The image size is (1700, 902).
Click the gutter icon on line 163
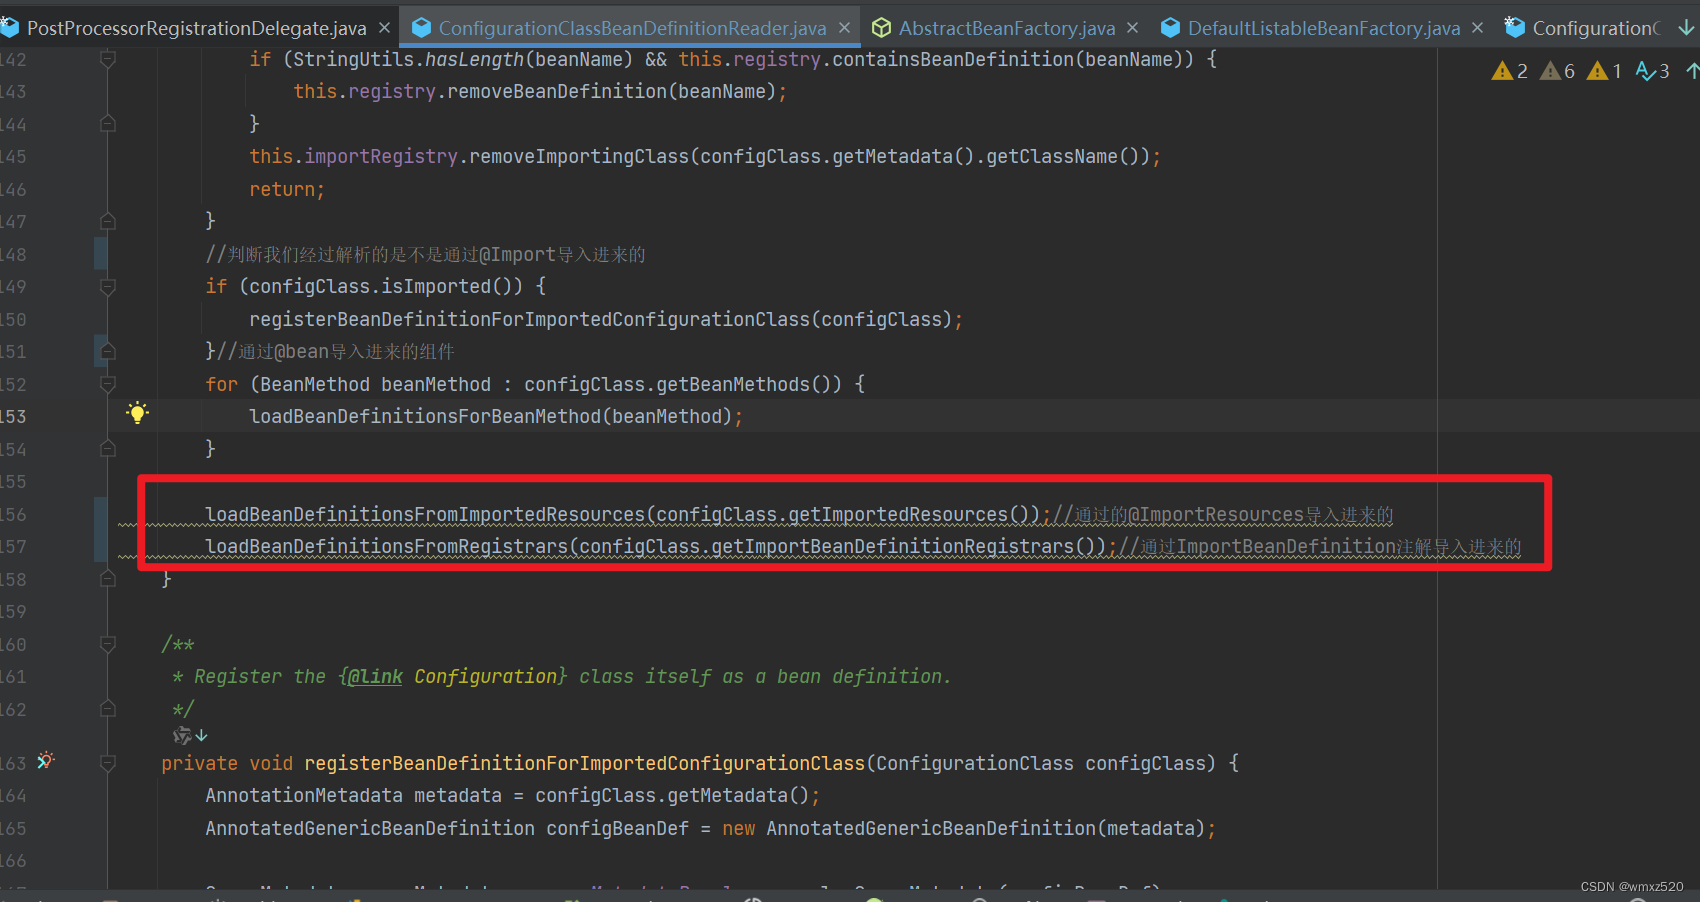(45, 760)
